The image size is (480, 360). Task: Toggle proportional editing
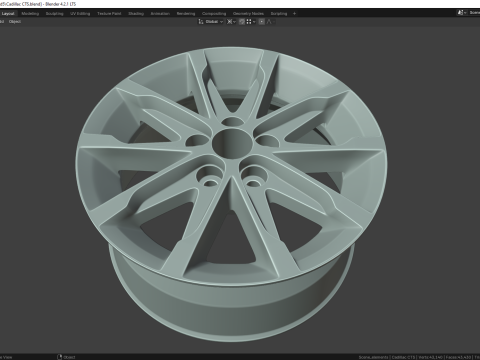click(262, 22)
